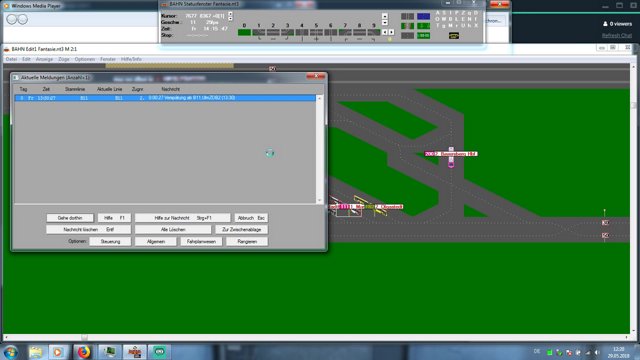
Task: Open Firefox from the taskbar
Action: [83, 352]
